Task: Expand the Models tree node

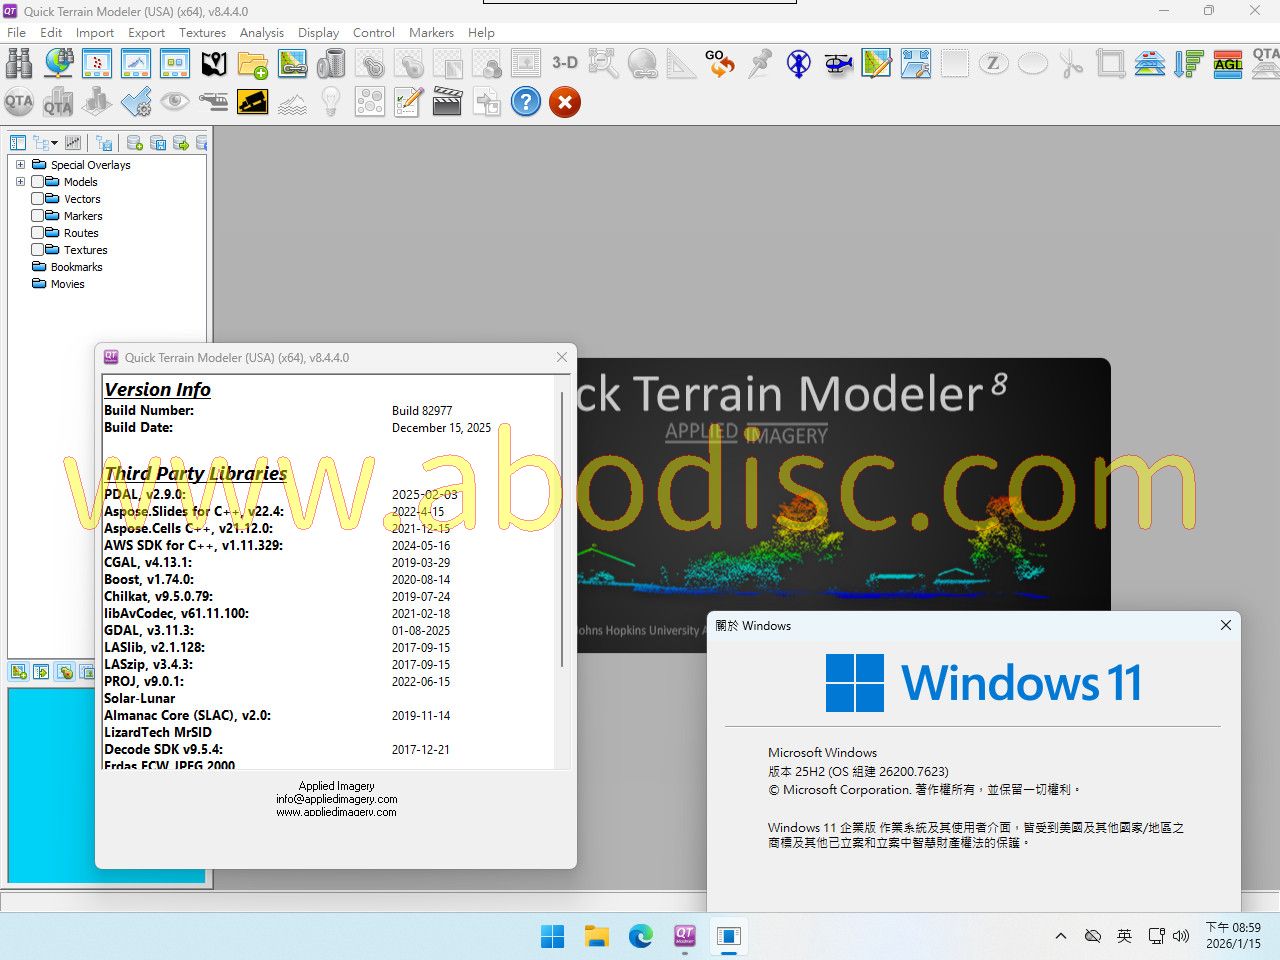Action: pos(20,182)
